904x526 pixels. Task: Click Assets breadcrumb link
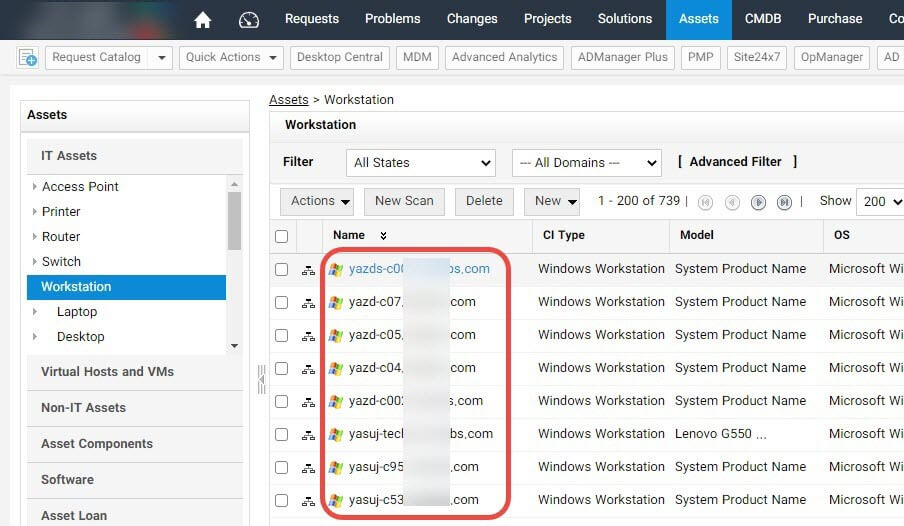click(x=289, y=100)
